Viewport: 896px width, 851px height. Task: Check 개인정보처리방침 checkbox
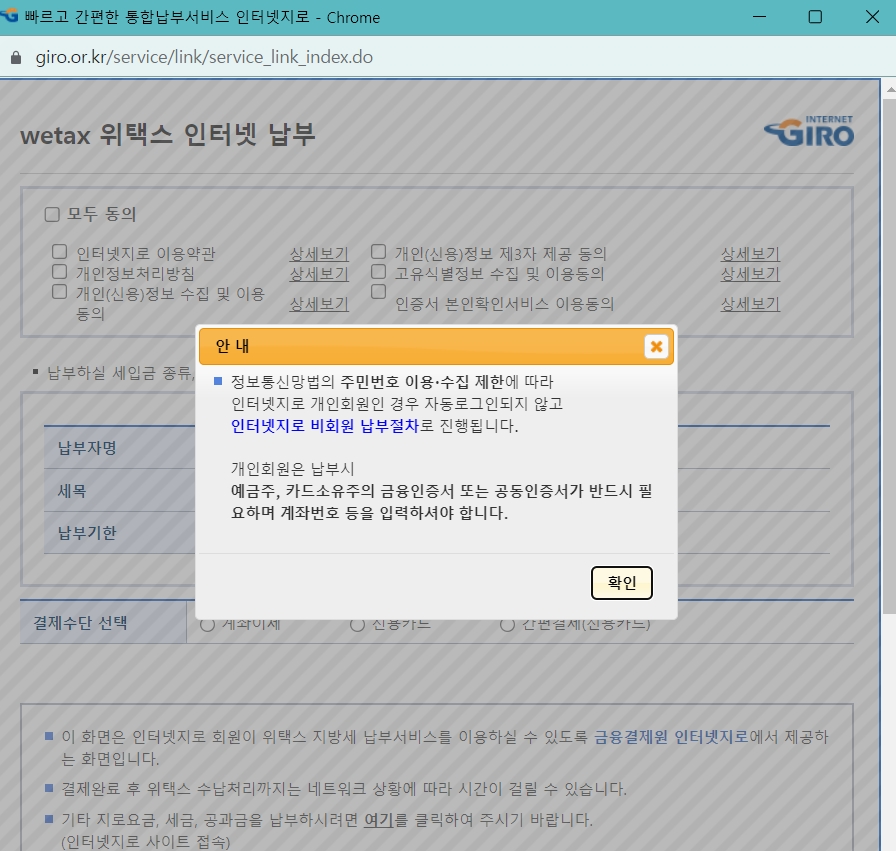pos(59,271)
